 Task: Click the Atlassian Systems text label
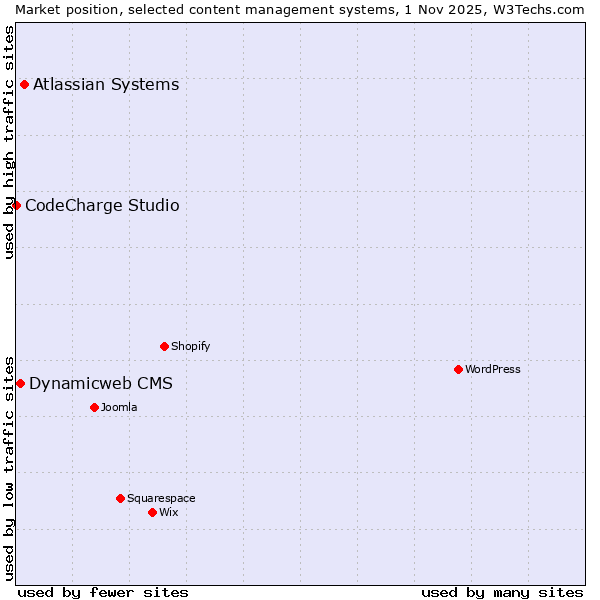click(x=106, y=84)
